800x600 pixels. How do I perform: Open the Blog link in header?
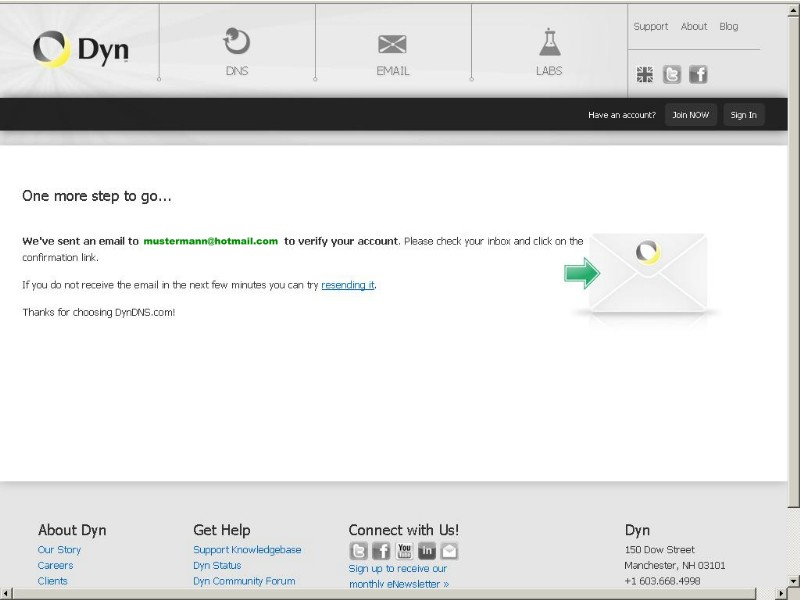click(728, 27)
